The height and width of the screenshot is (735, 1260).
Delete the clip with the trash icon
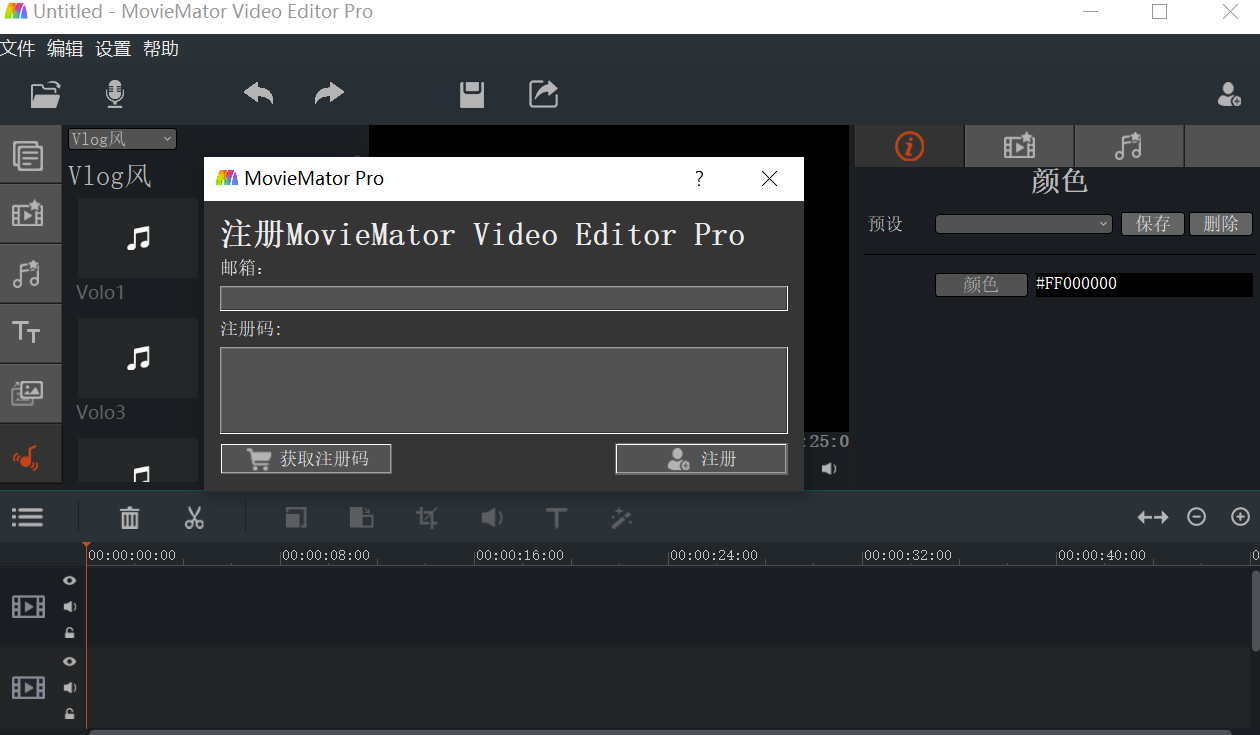pos(130,517)
